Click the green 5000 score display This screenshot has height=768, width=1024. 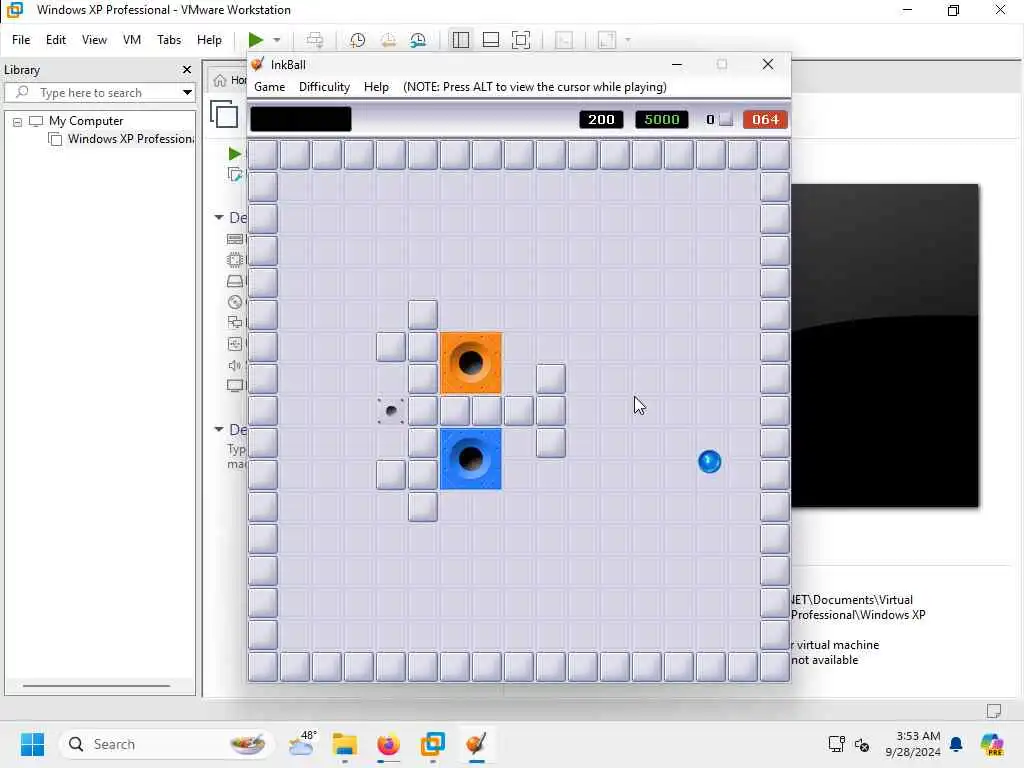tap(662, 120)
